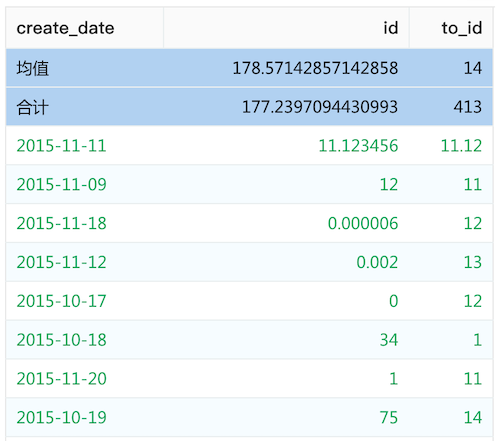Viewport: 500px width, 441px height.
Task: Select the 均值 summary row label
Action: click(x=33, y=68)
